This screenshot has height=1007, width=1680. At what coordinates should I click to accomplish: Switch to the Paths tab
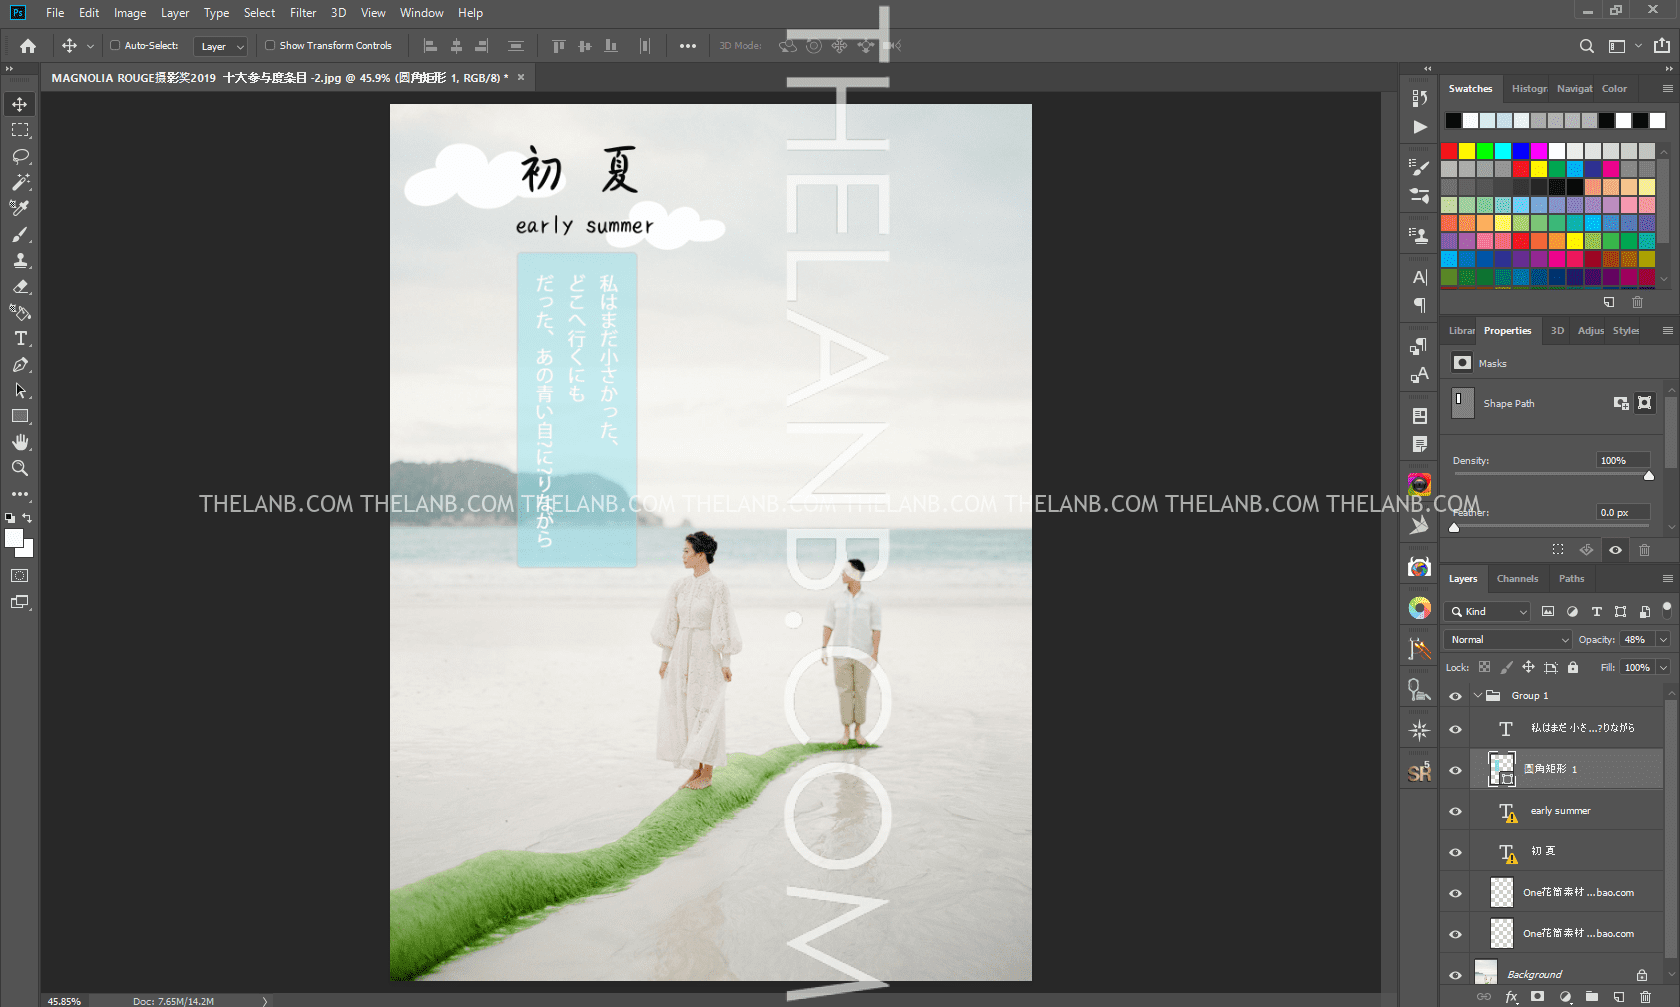pos(1571,579)
